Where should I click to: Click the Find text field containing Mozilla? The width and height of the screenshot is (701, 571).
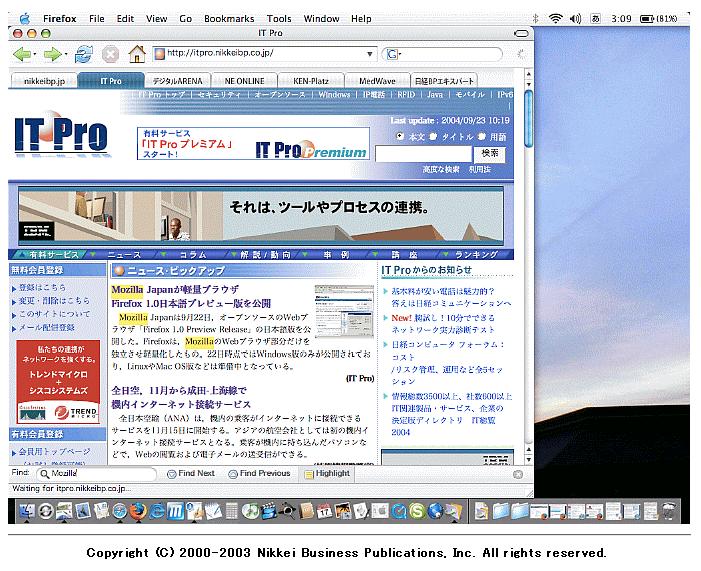[97, 474]
